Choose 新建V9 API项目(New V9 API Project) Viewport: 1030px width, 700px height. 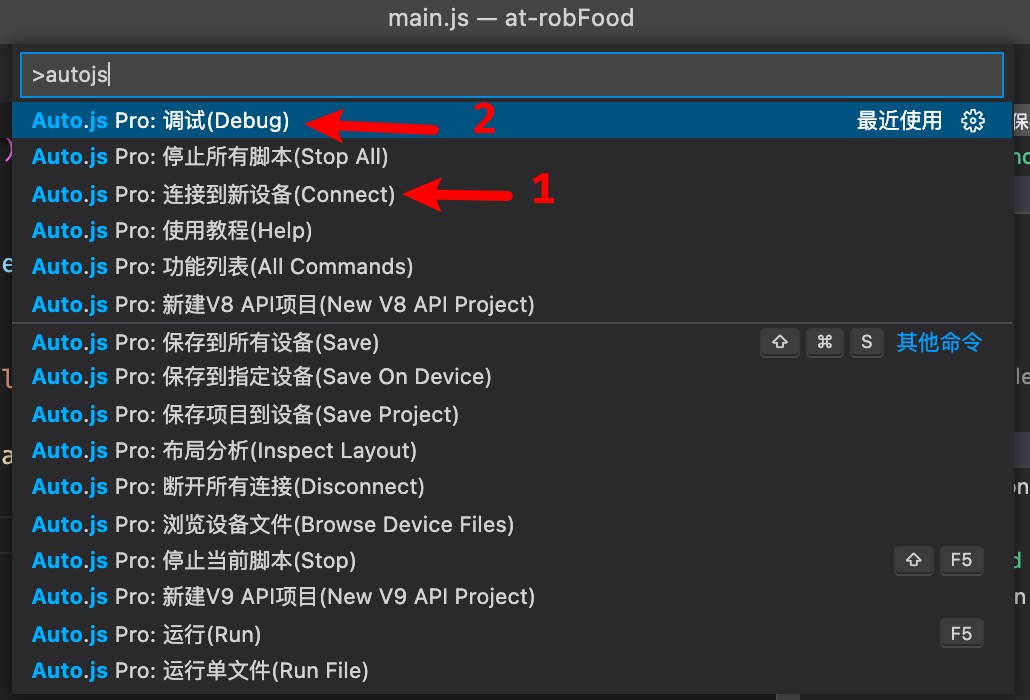512,596
